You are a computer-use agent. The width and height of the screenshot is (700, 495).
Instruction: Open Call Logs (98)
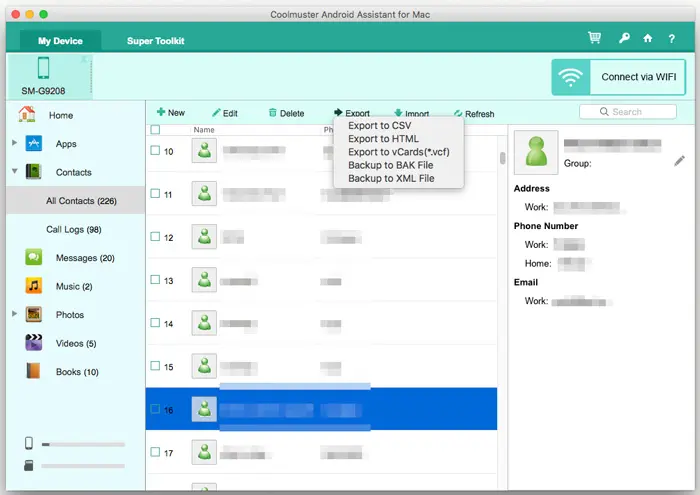74,229
